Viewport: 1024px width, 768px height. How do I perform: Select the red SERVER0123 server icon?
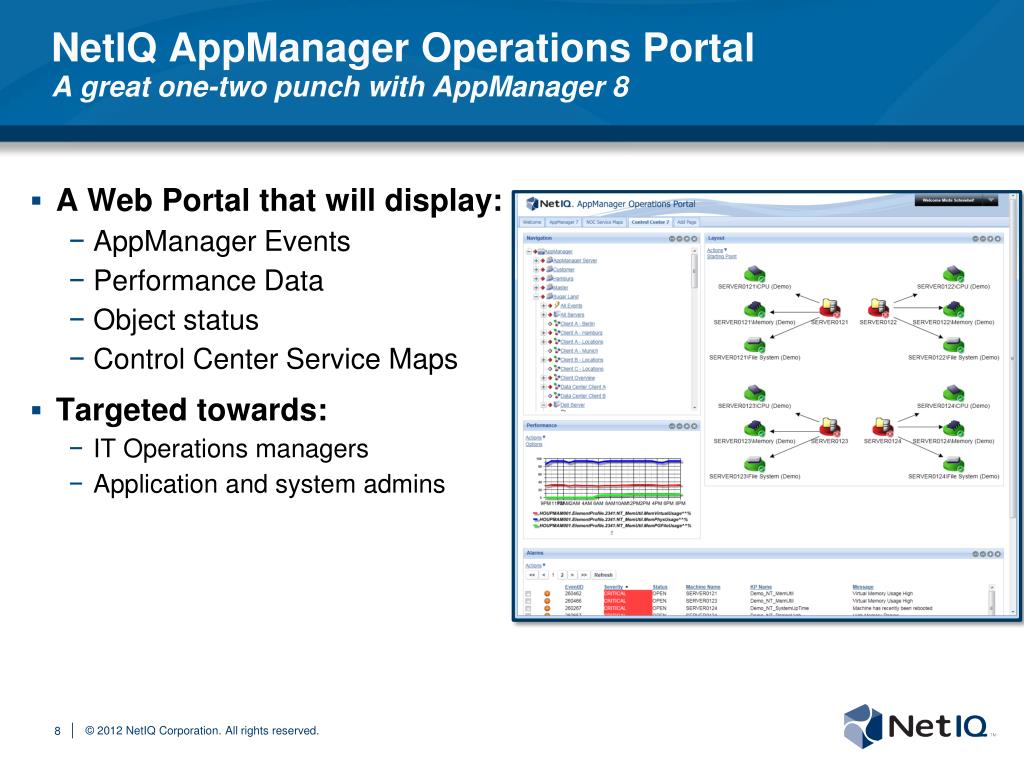(829, 427)
